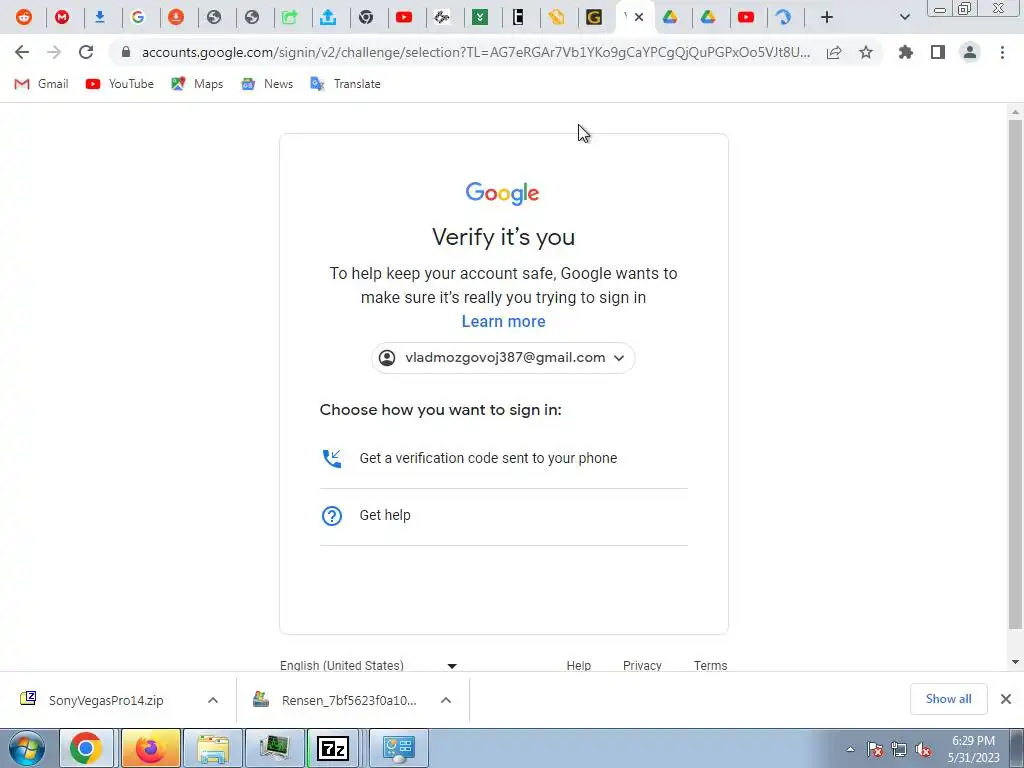Viewport: 1024px width, 768px height.
Task: Switch to the green share-arrow tab
Action: coord(290,18)
